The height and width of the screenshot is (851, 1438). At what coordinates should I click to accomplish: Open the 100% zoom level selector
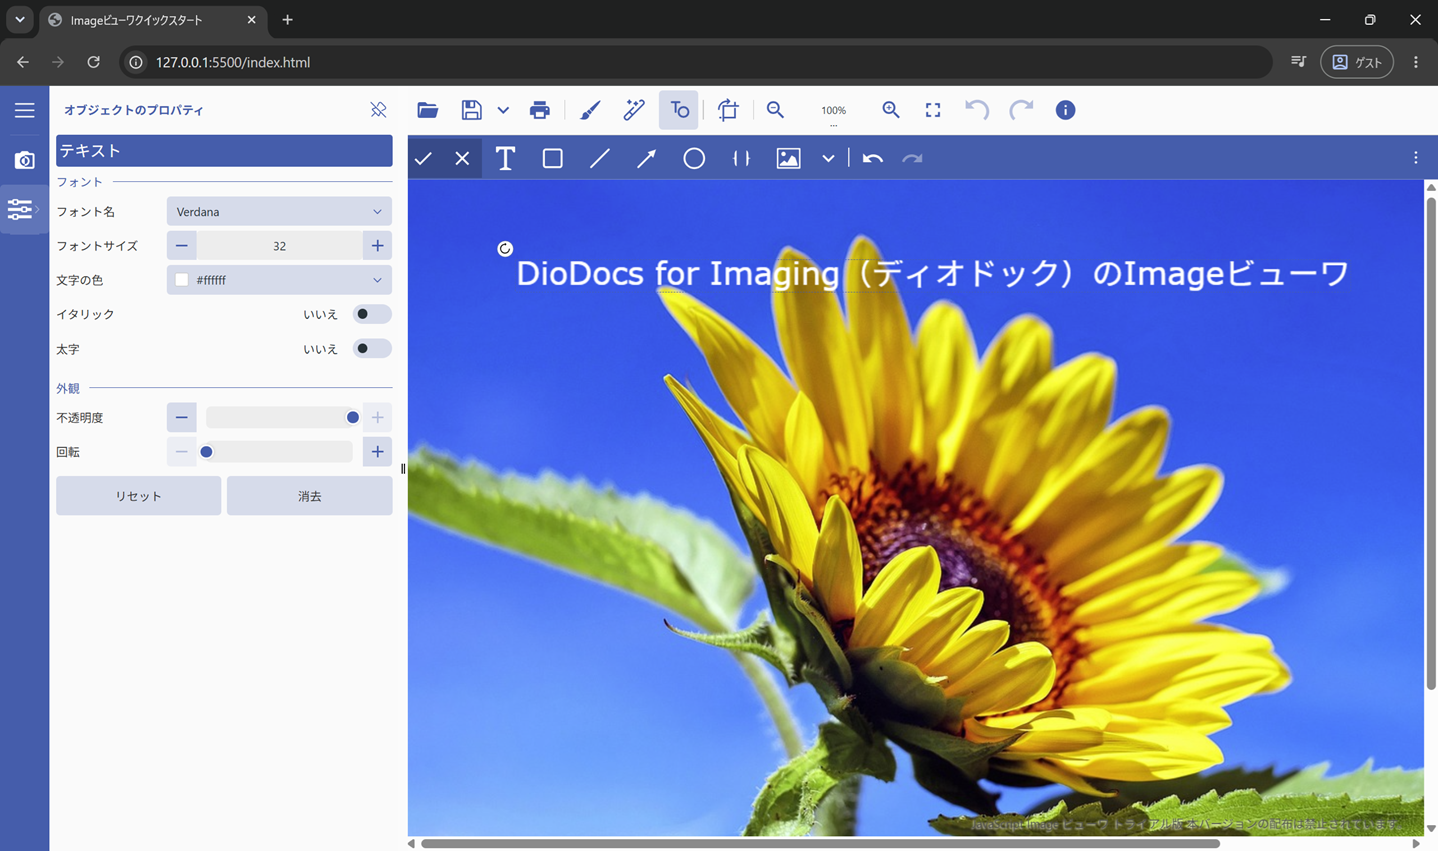pos(833,111)
